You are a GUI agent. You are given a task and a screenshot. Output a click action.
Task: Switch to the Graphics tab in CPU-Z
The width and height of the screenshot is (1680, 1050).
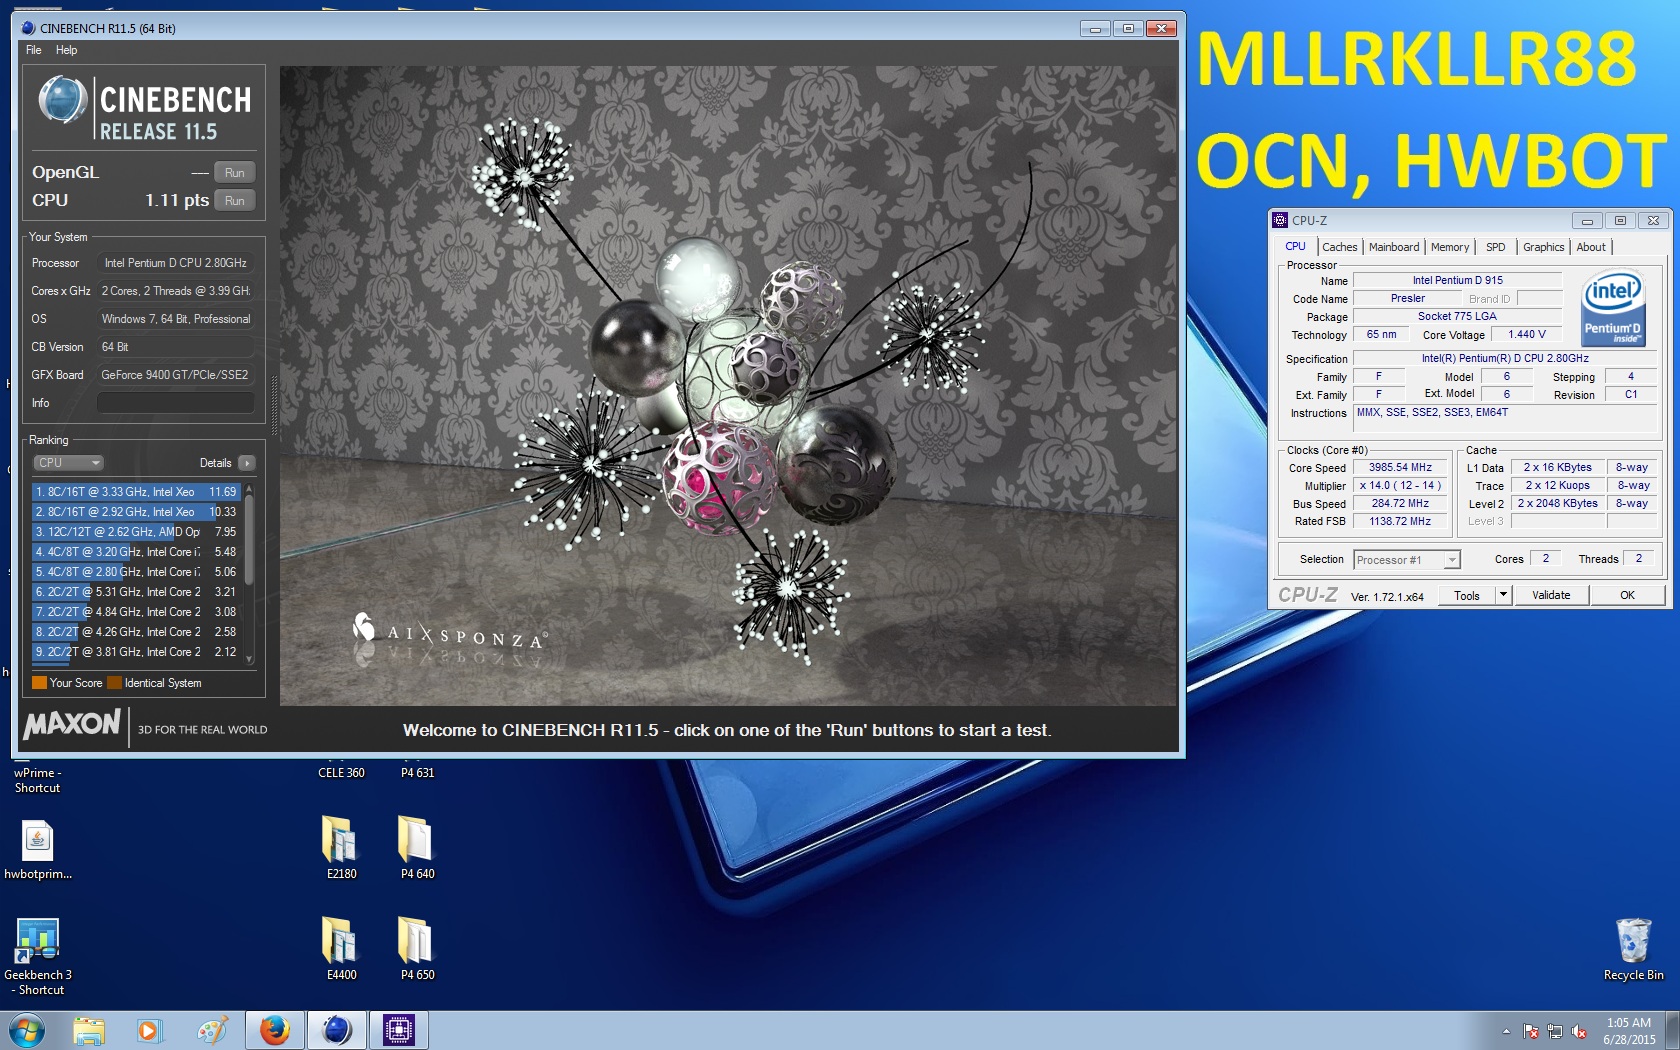(x=1544, y=247)
